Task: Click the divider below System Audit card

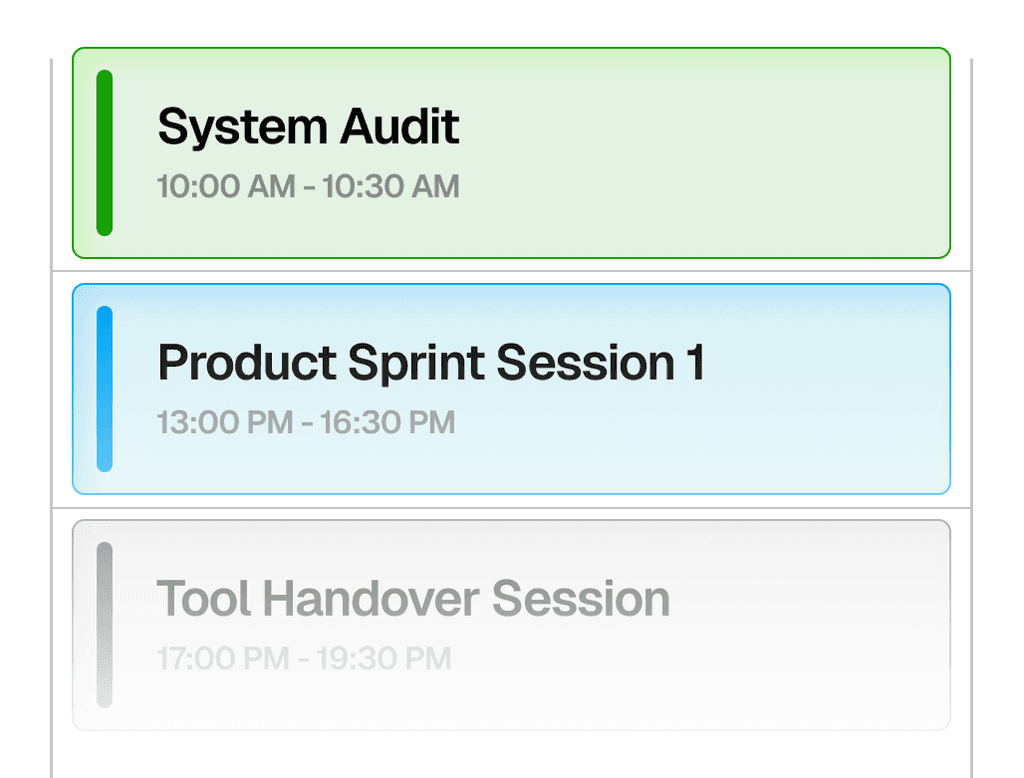Action: click(x=511, y=270)
